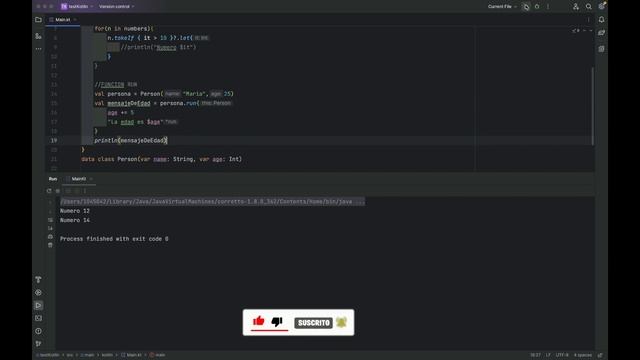Start debugging with the Debug icon
The image size is (640, 360).
[537, 7]
